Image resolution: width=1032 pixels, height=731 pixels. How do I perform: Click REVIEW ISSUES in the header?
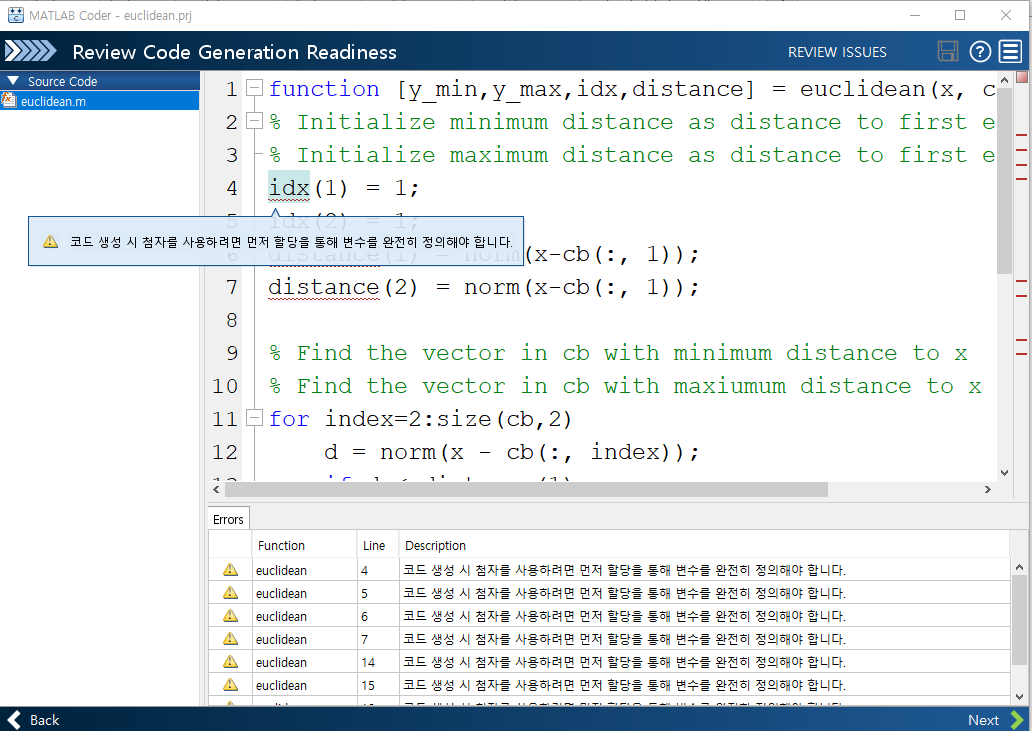(x=837, y=52)
